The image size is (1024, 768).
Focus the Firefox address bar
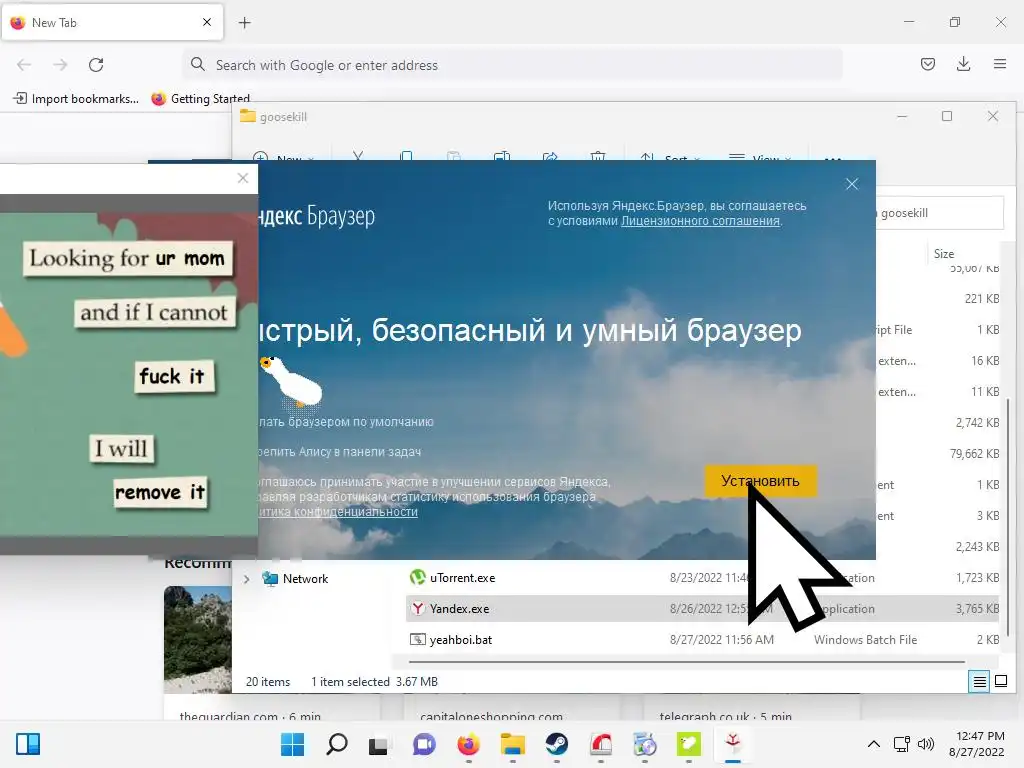coord(512,65)
